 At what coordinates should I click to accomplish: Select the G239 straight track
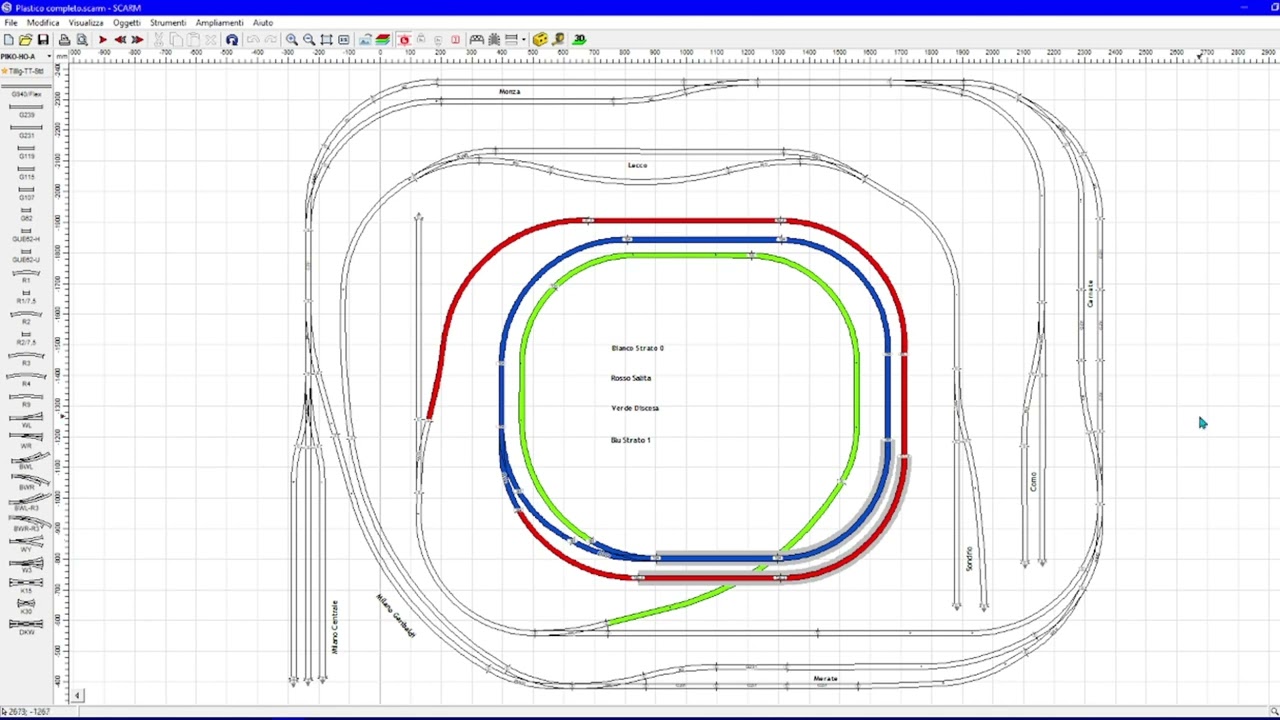tap(26, 110)
